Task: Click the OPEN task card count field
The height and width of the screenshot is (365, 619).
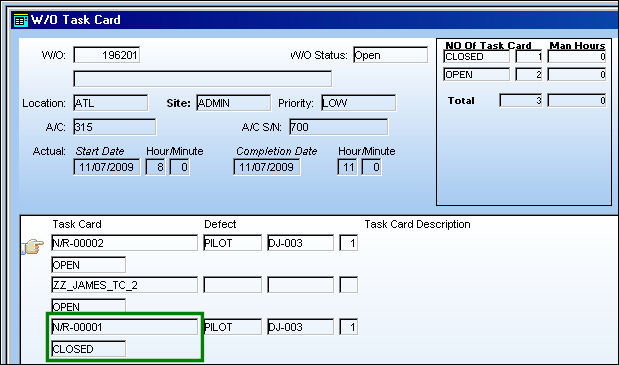Action: pos(529,75)
